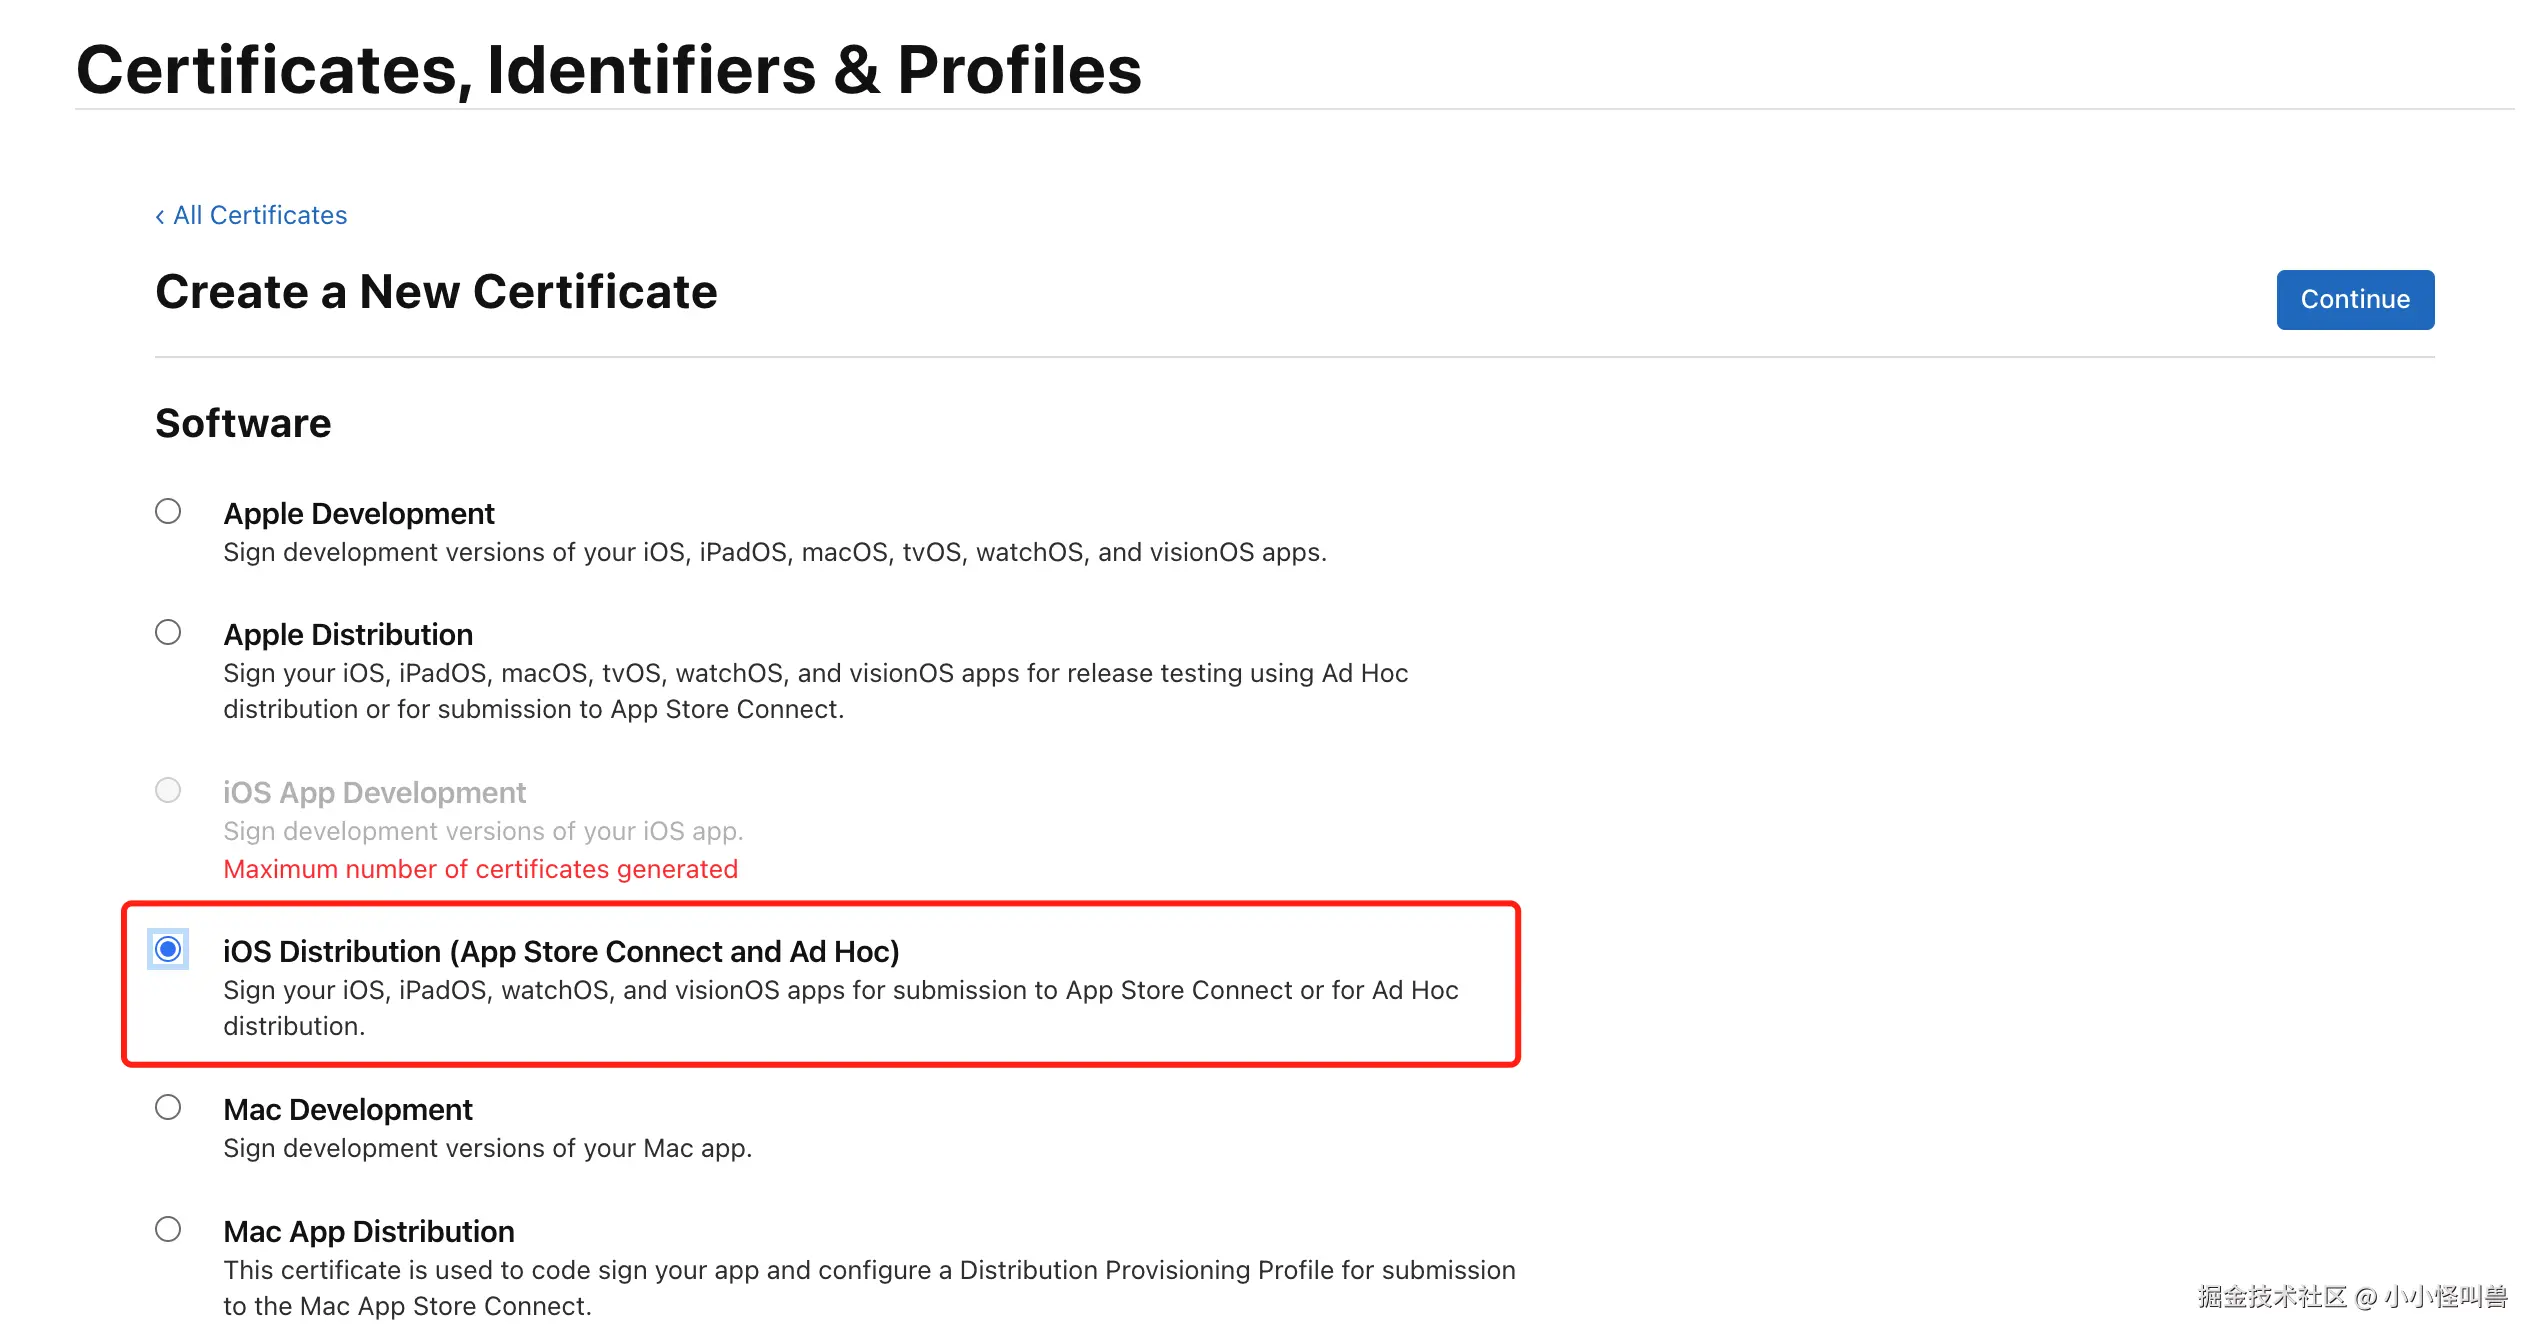Image resolution: width=2542 pixels, height=1344 pixels.
Task: Click the Apple Development label text
Action: point(358,514)
